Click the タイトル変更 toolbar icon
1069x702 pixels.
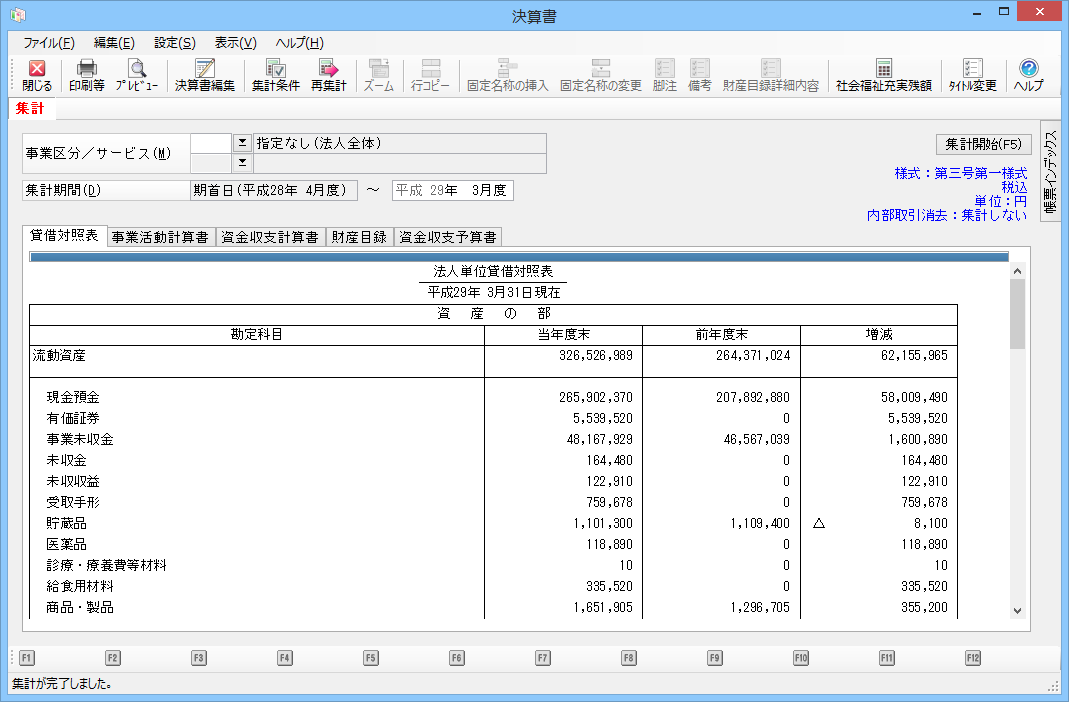[972, 76]
